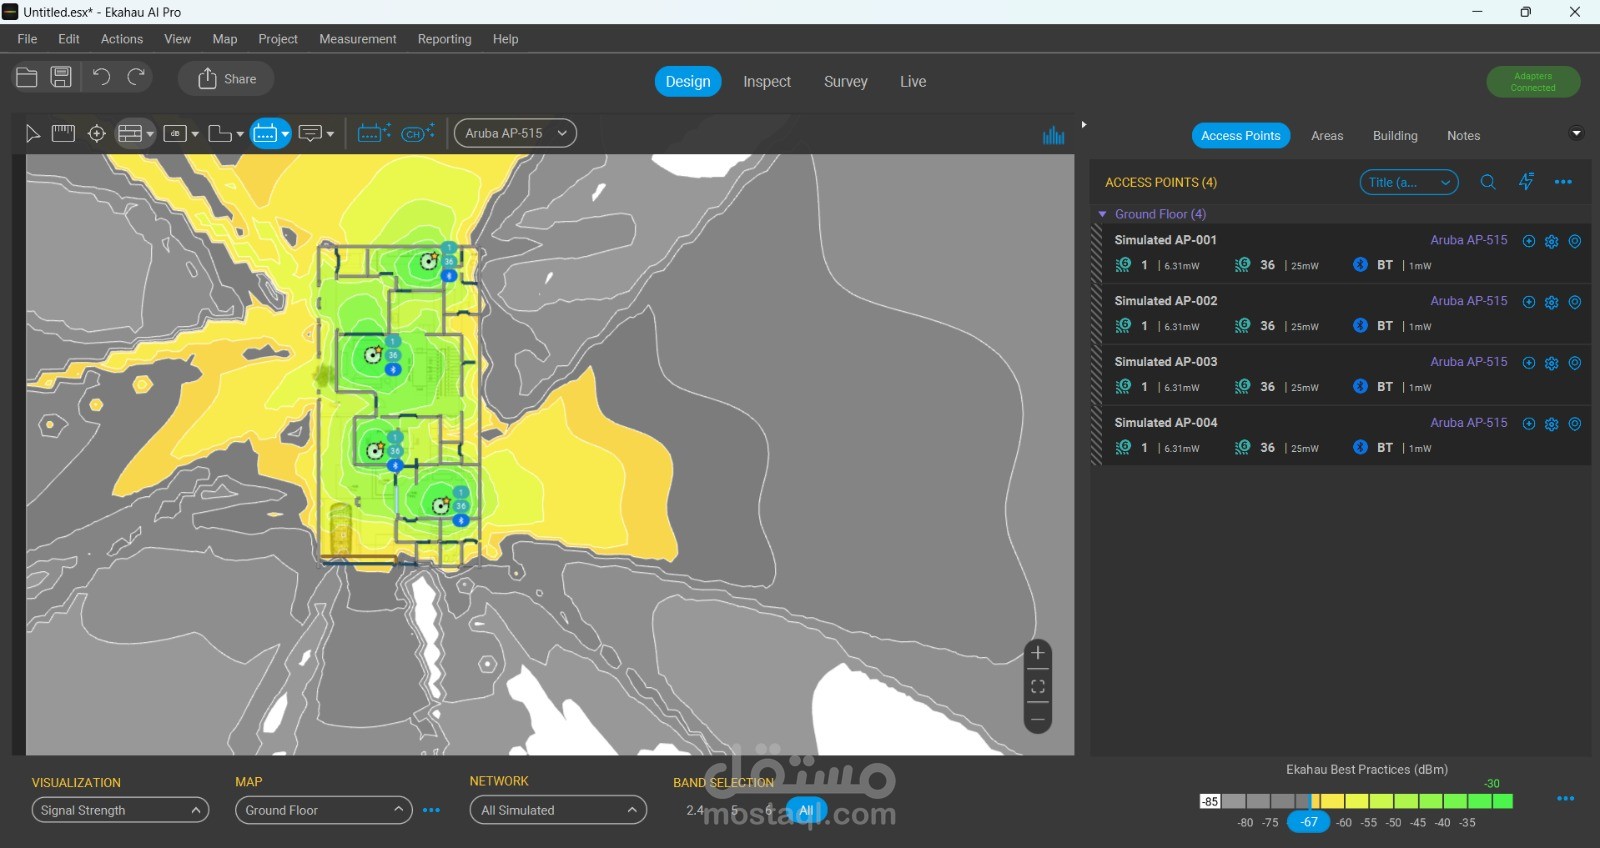Open settings gear for Simulated AP-004
The height and width of the screenshot is (848, 1600).
(1552, 424)
